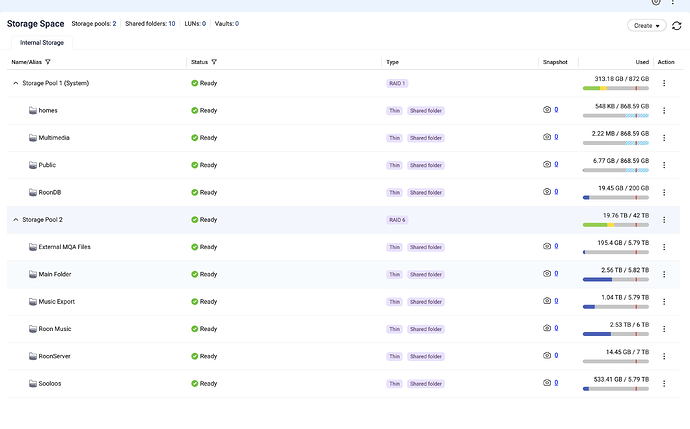Select the RoonDB folder row
This screenshot has width=690, height=429.
(343, 192)
